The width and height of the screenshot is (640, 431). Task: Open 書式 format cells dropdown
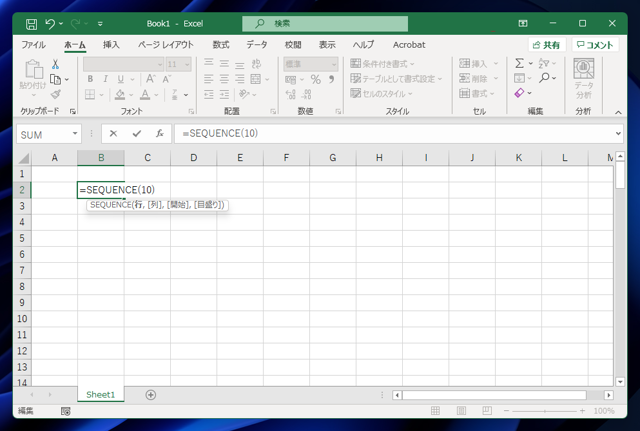pyautogui.click(x=476, y=94)
